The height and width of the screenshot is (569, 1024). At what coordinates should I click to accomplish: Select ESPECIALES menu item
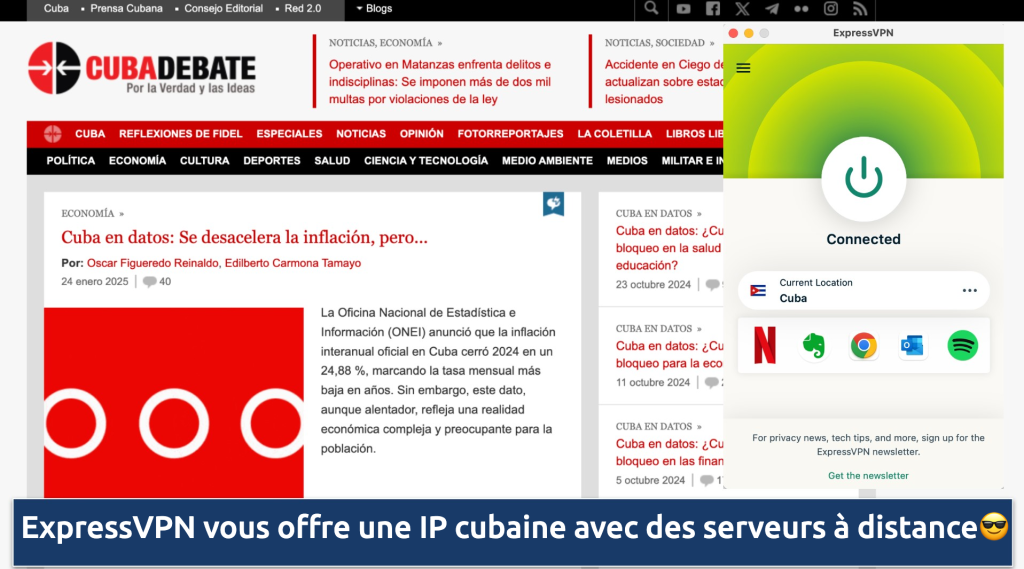click(289, 134)
